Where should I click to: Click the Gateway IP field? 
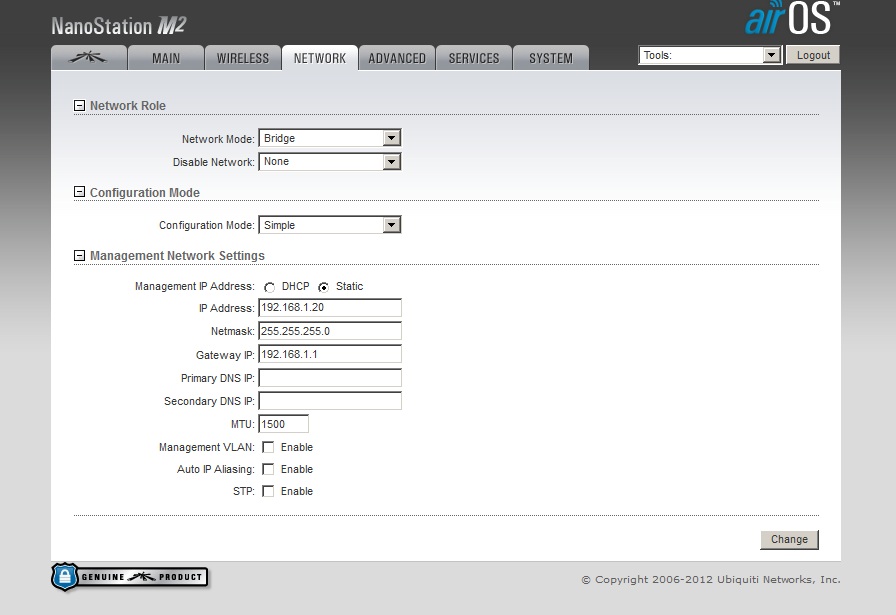[x=330, y=354]
